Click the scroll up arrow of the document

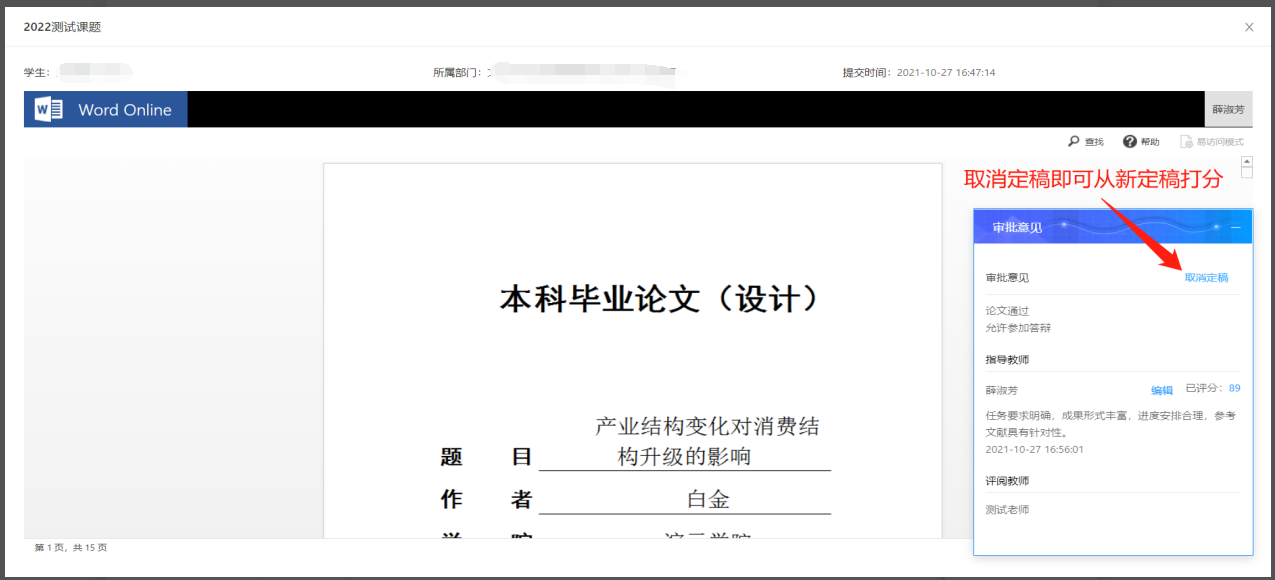(1247, 160)
